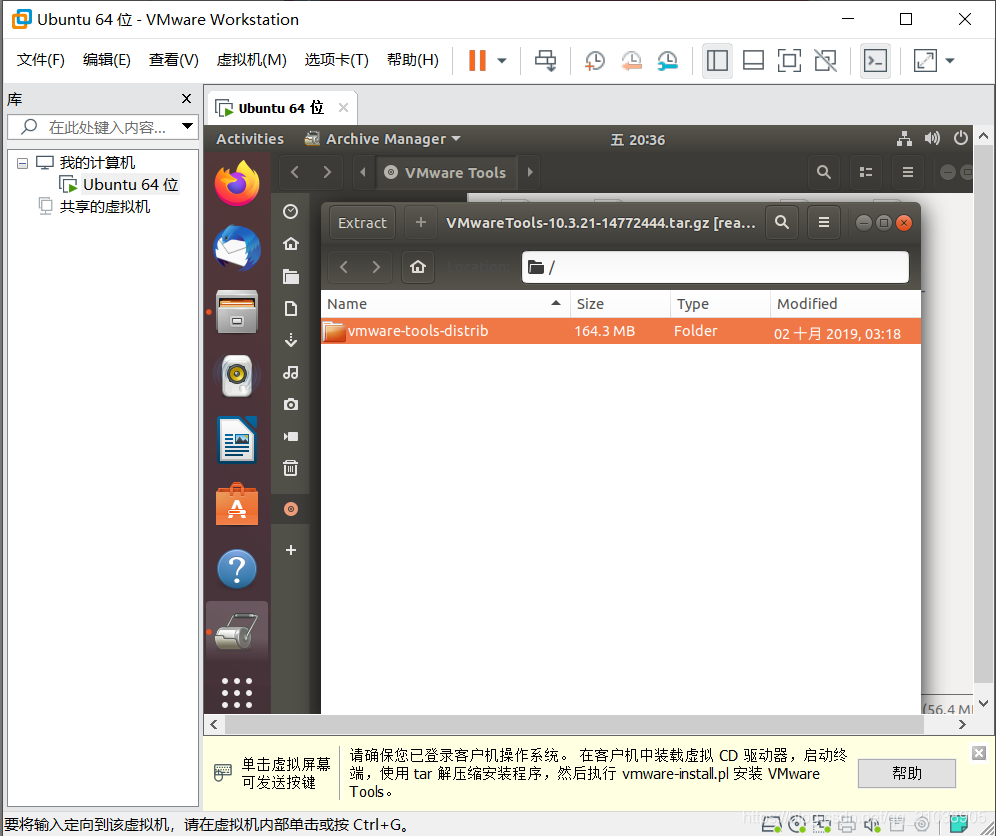Open Home in Files sidebar
The width and height of the screenshot is (996, 836).
pyautogui.click(x=290, y=244)
